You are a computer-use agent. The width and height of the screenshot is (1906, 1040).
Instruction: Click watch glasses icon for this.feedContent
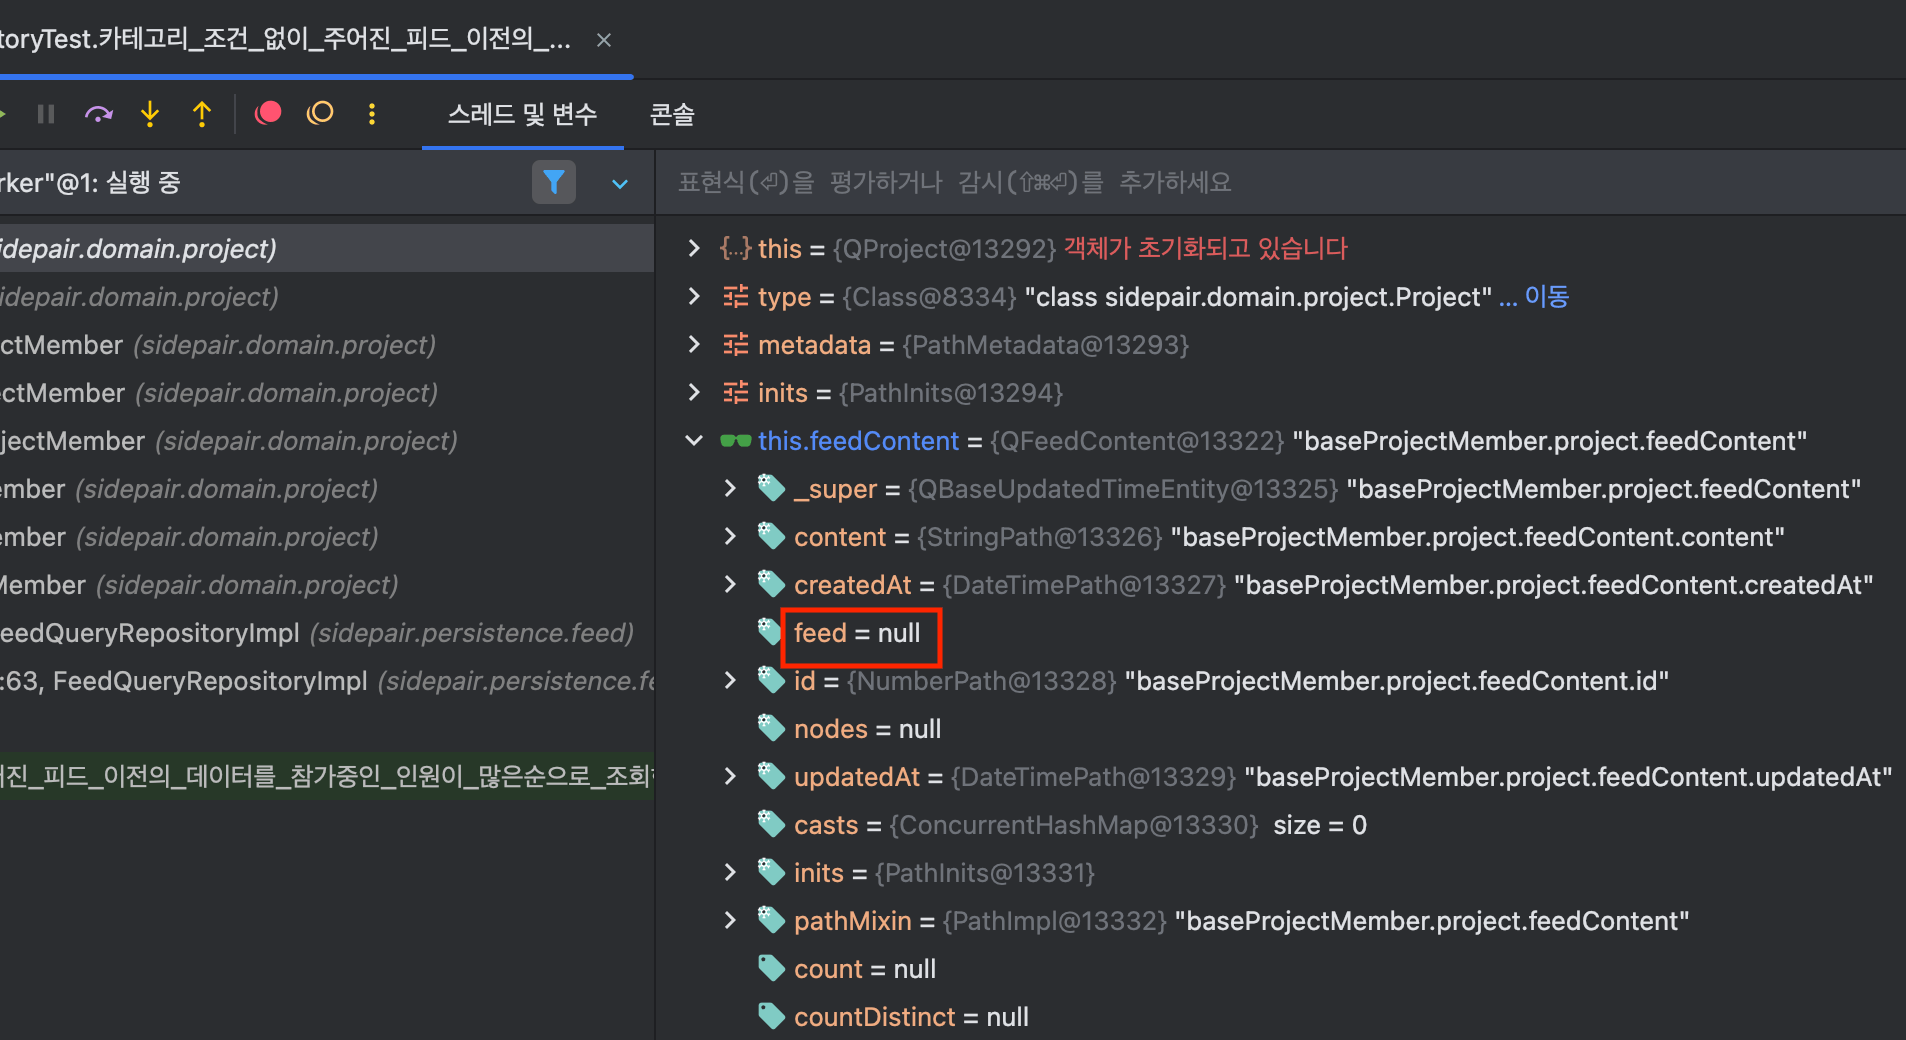(736, 441)
